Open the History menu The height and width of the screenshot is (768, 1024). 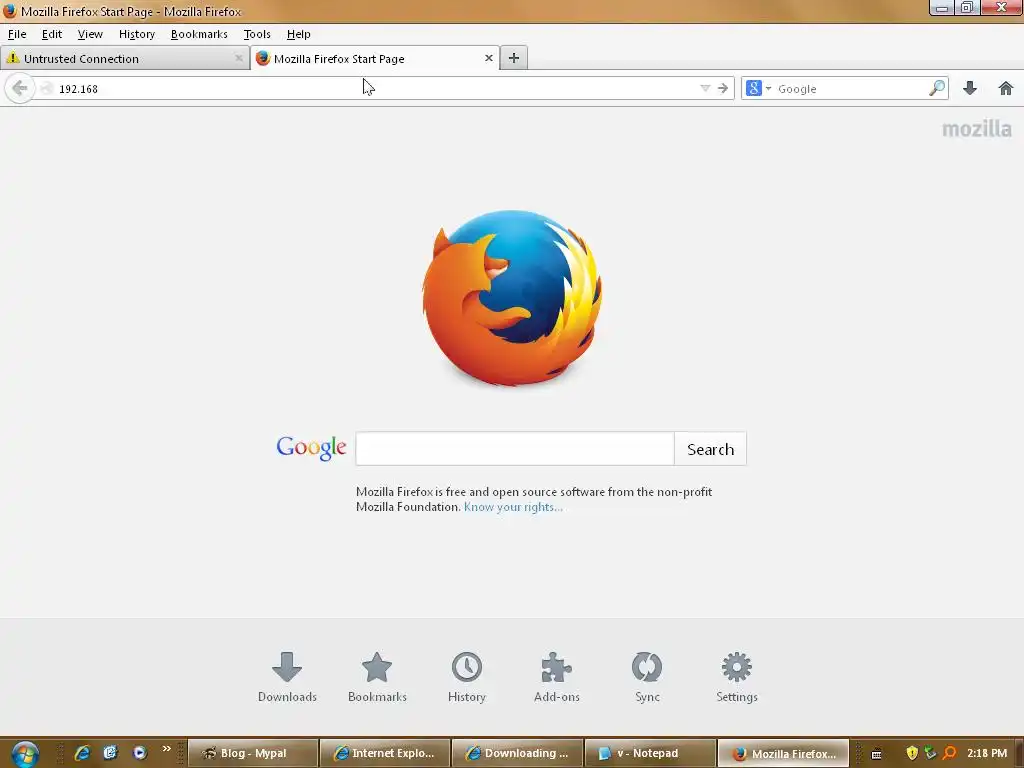[x=136, y=34]
